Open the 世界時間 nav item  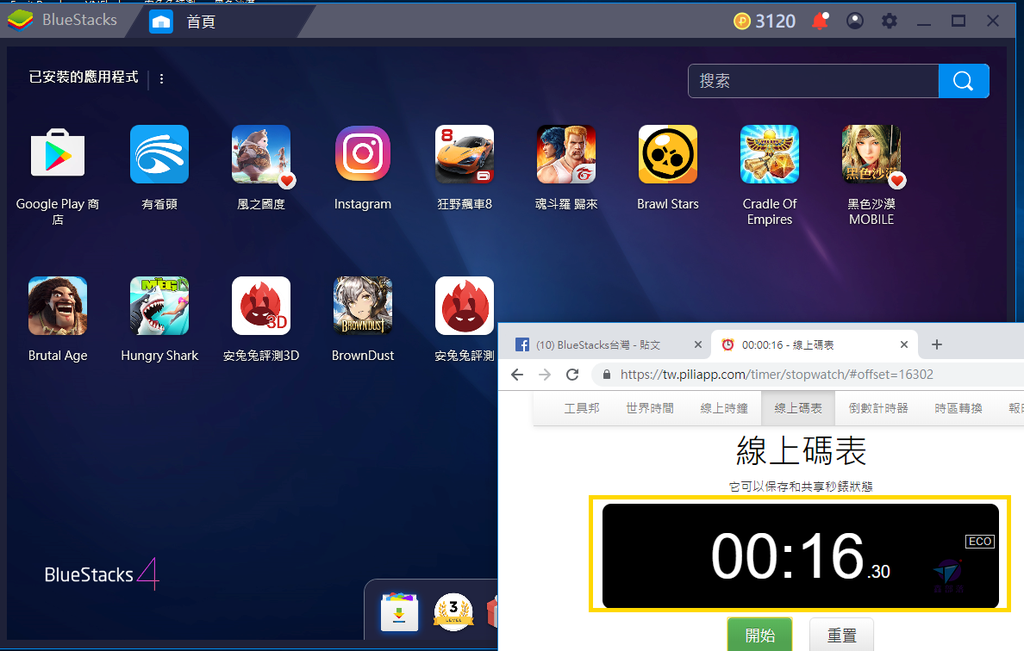pyautogui.click(x=650, y=408)
